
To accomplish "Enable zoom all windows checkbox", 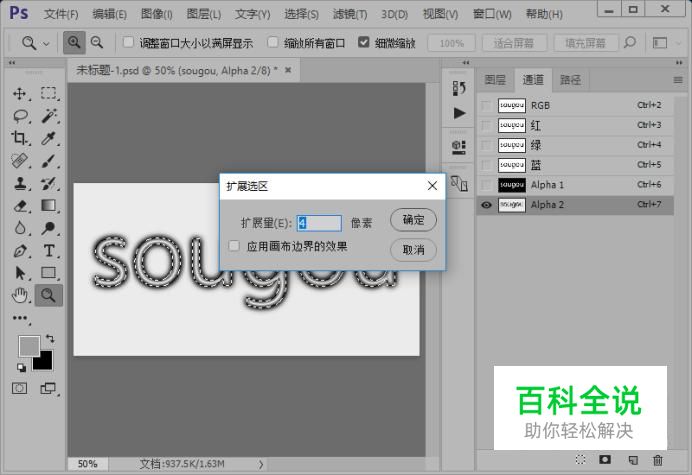I will (x=273, y=42).
